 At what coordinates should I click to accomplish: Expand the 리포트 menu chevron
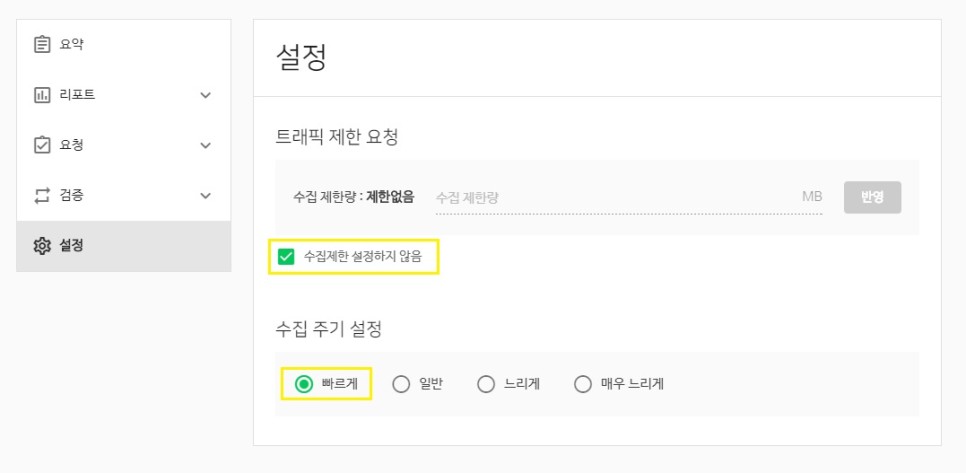(x=206, y=95)
